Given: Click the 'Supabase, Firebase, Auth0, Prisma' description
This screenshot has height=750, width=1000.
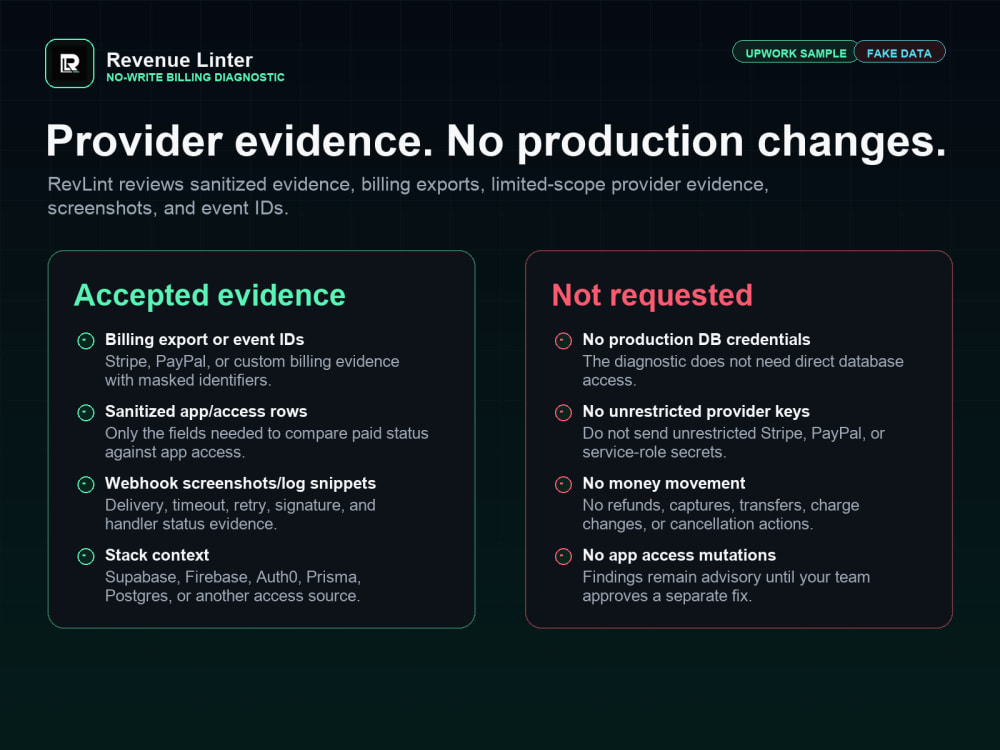Looking at the screenshot, I should (x=233, y=586).
